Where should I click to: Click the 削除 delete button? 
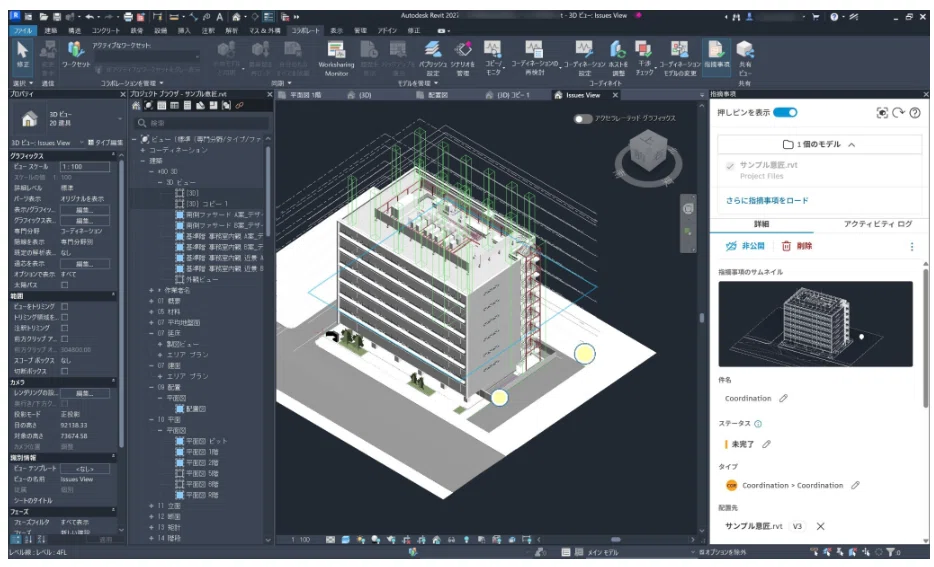796,245
